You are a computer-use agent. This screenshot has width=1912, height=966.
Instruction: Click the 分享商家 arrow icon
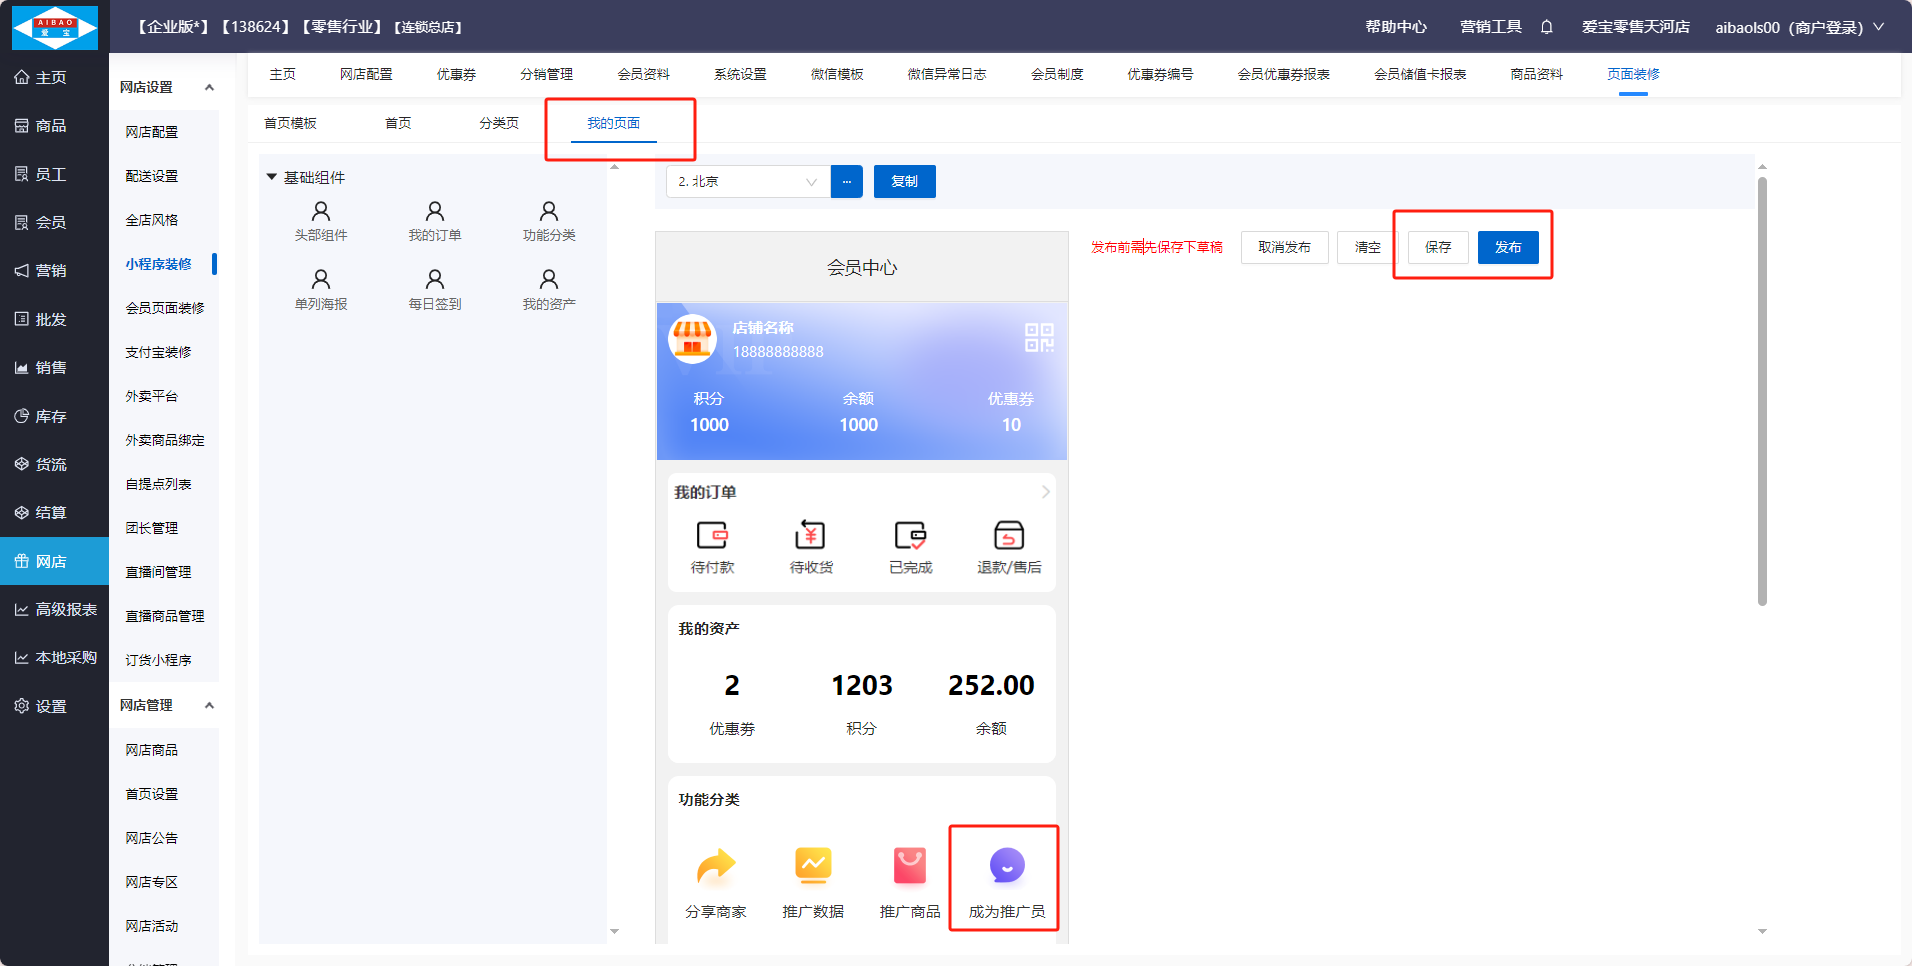click(x=715, y=866)
